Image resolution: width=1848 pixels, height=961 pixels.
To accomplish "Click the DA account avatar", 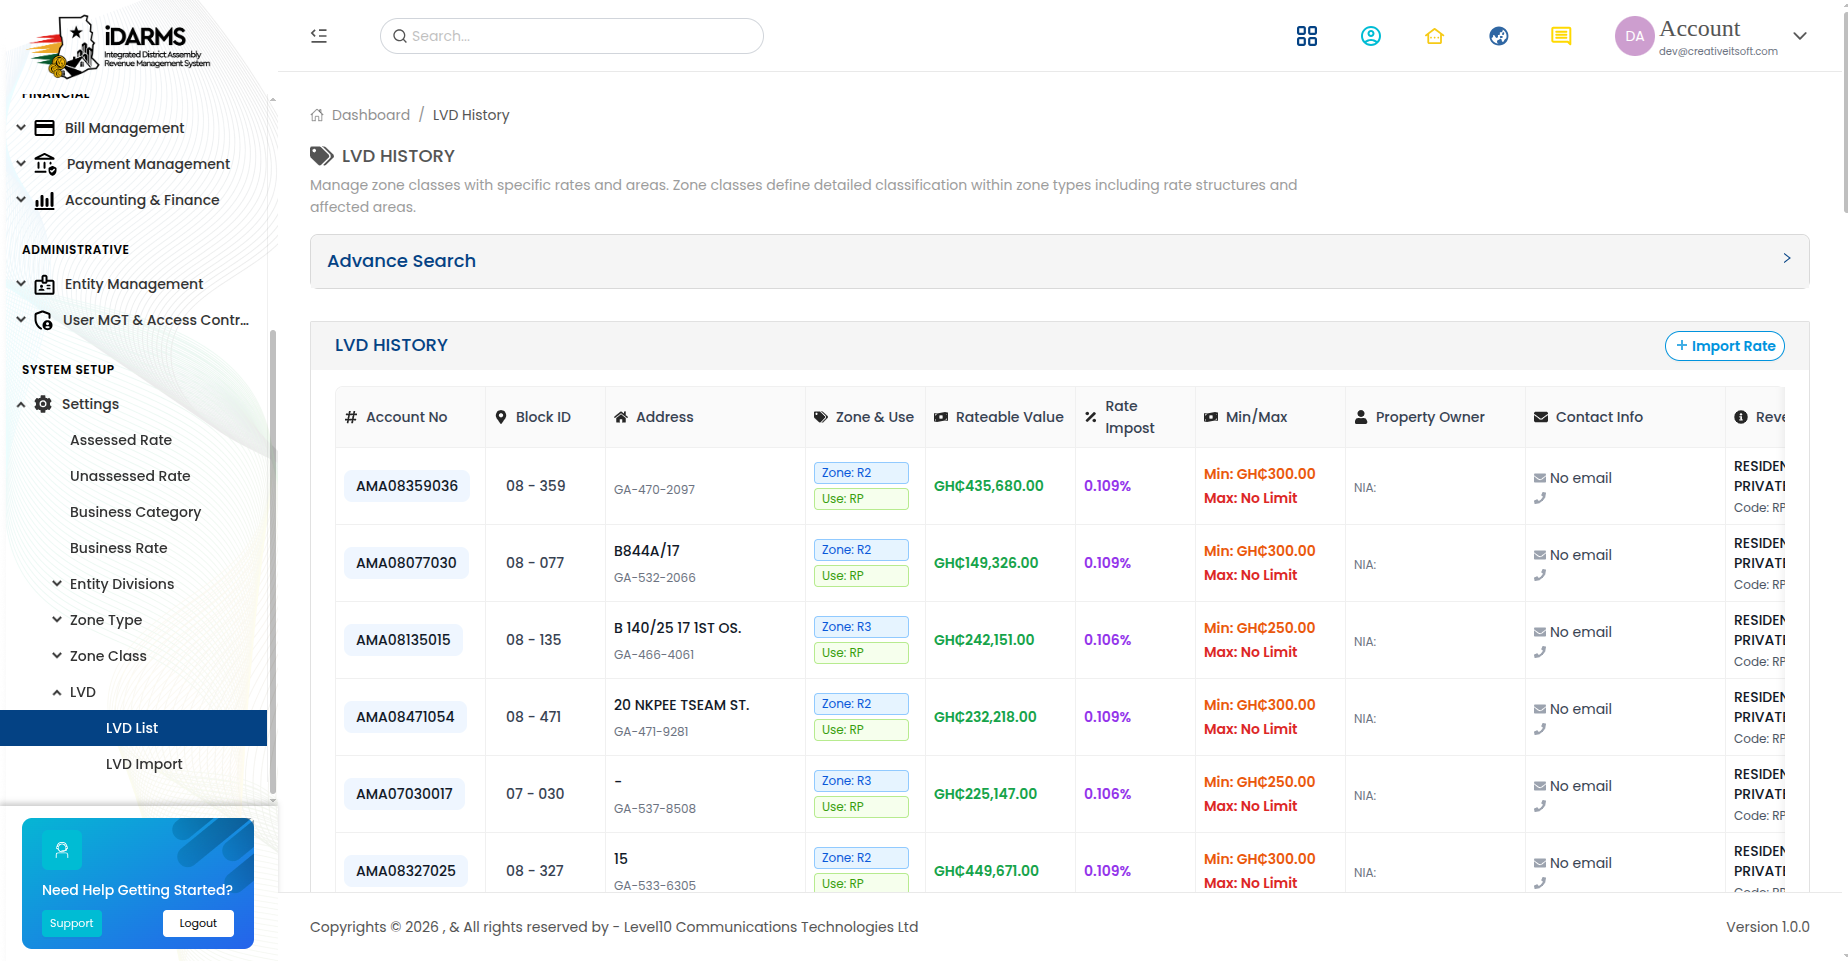I will coord(1635,36).
